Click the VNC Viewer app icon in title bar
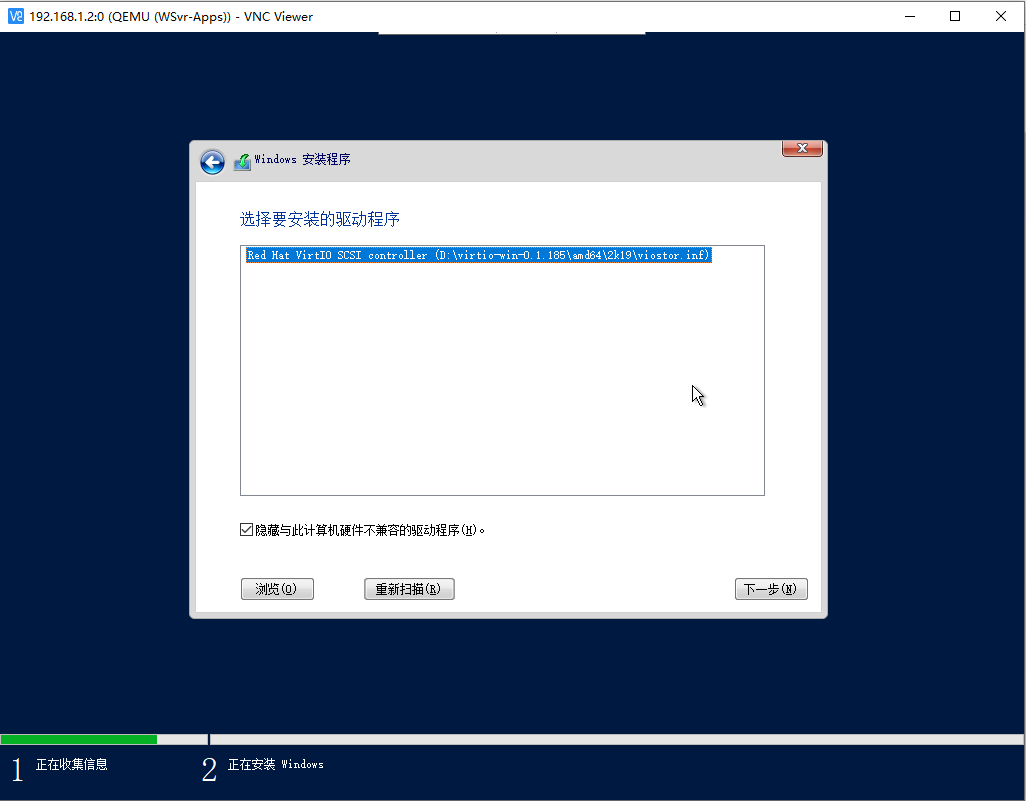 pos(16,16)
